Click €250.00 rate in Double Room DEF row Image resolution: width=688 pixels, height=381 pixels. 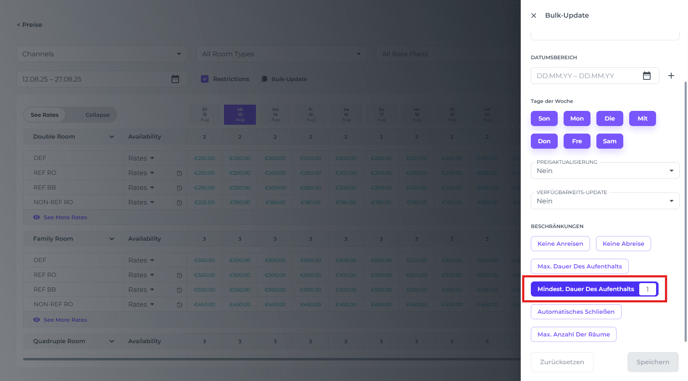(x=204, y=158)
